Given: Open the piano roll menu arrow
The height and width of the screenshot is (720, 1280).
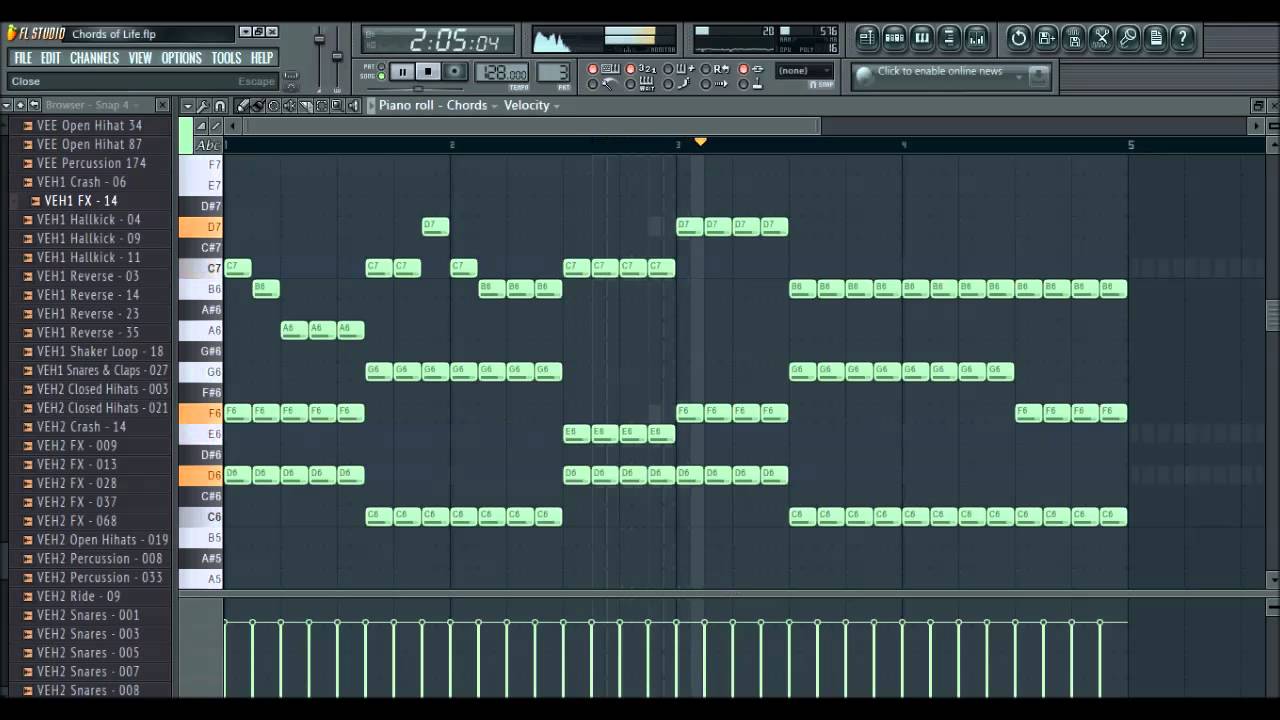Looking at the screenshot, I should tap(188, 106).
